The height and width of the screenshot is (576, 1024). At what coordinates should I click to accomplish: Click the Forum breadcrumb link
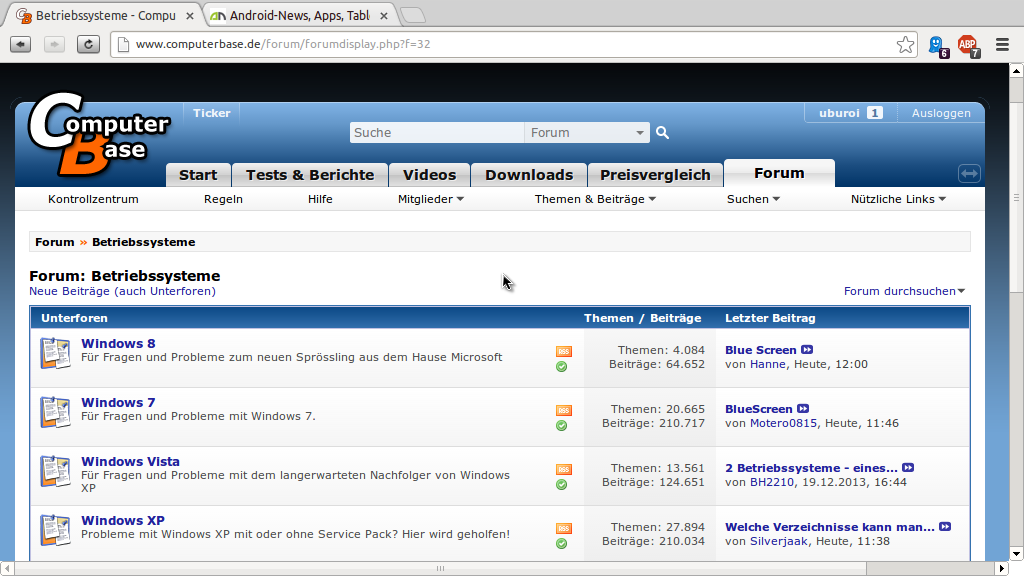click(x=55, y=242)
